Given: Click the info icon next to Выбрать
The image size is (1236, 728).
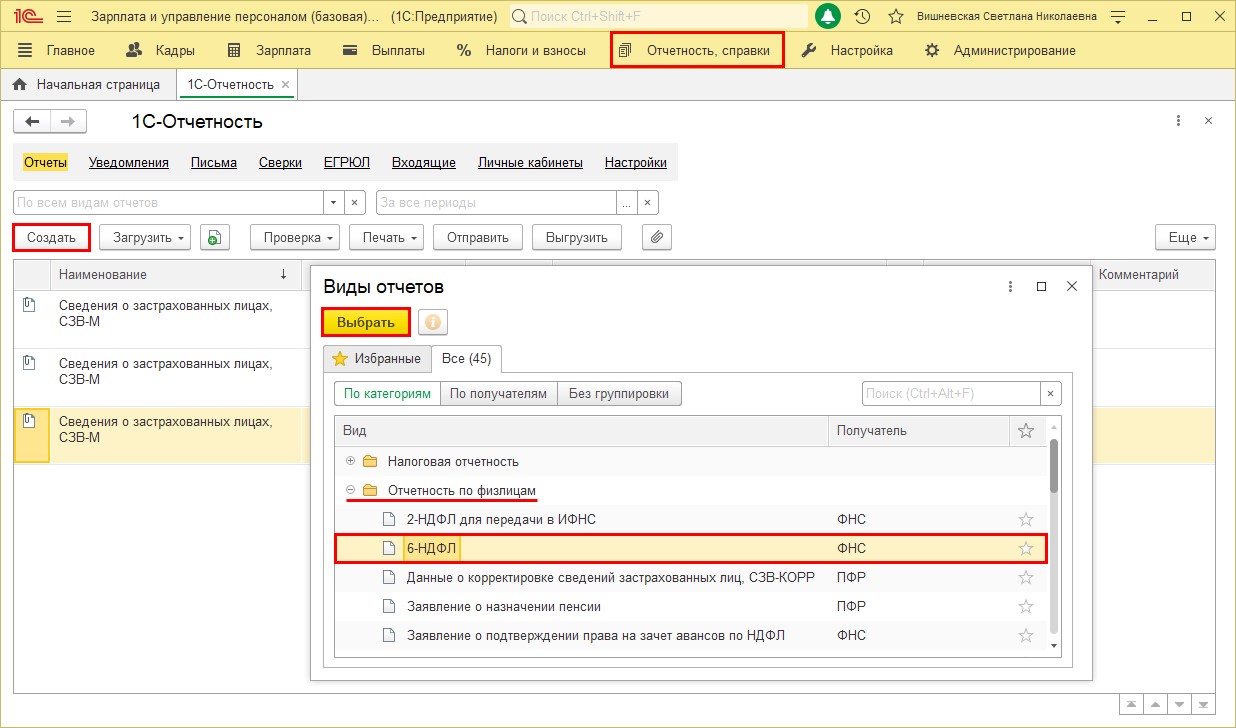Looking at the screenshot, I should pyautogui.click(x=433, y=322).
